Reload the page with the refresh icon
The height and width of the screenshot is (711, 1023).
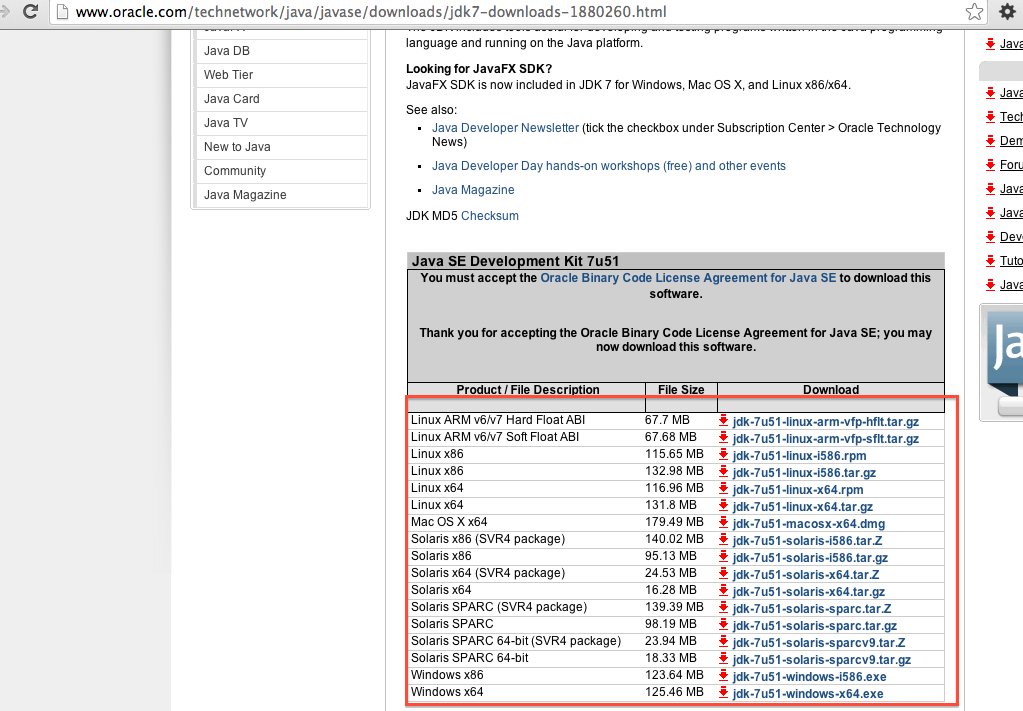tap(30, 11)
